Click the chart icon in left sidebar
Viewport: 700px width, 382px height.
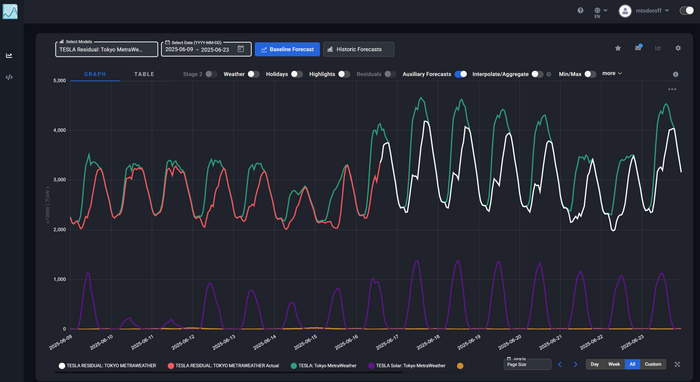[x=9, y=56]
